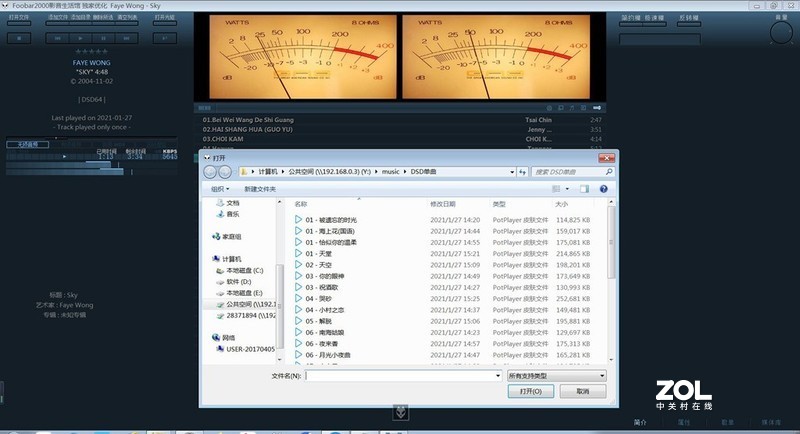Select playlist track 01.Bei Wei Wang De Shi Guang
This screenshot has height=434, width=800.
coord(399,120)
